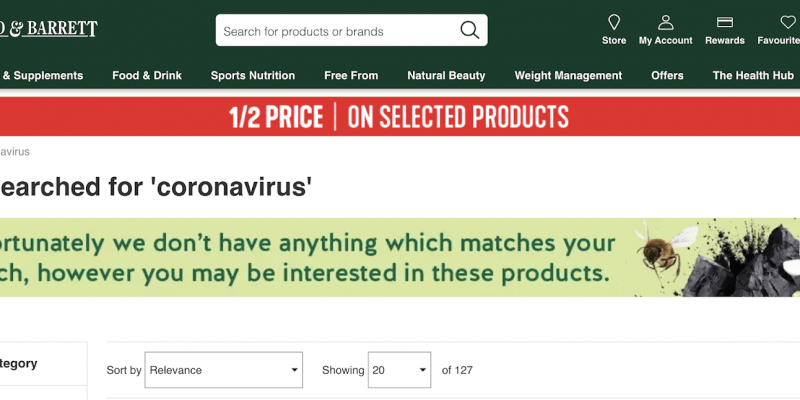Open the Sports Nutrition menu
Screen dimensions: 800x400
(253, 76)
